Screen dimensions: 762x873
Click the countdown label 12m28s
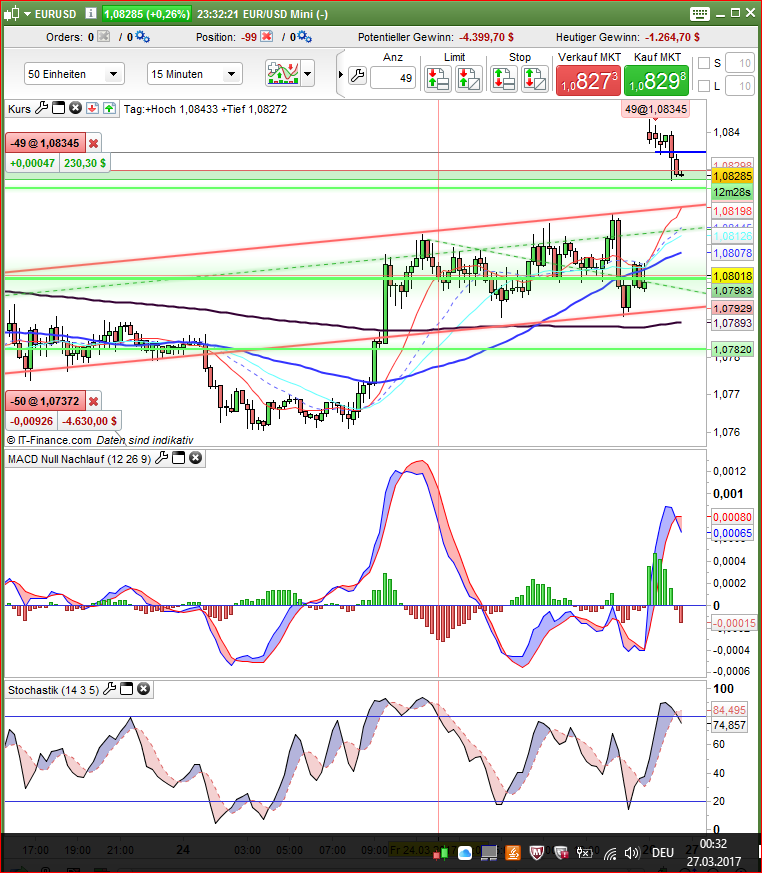click(732, 193)
